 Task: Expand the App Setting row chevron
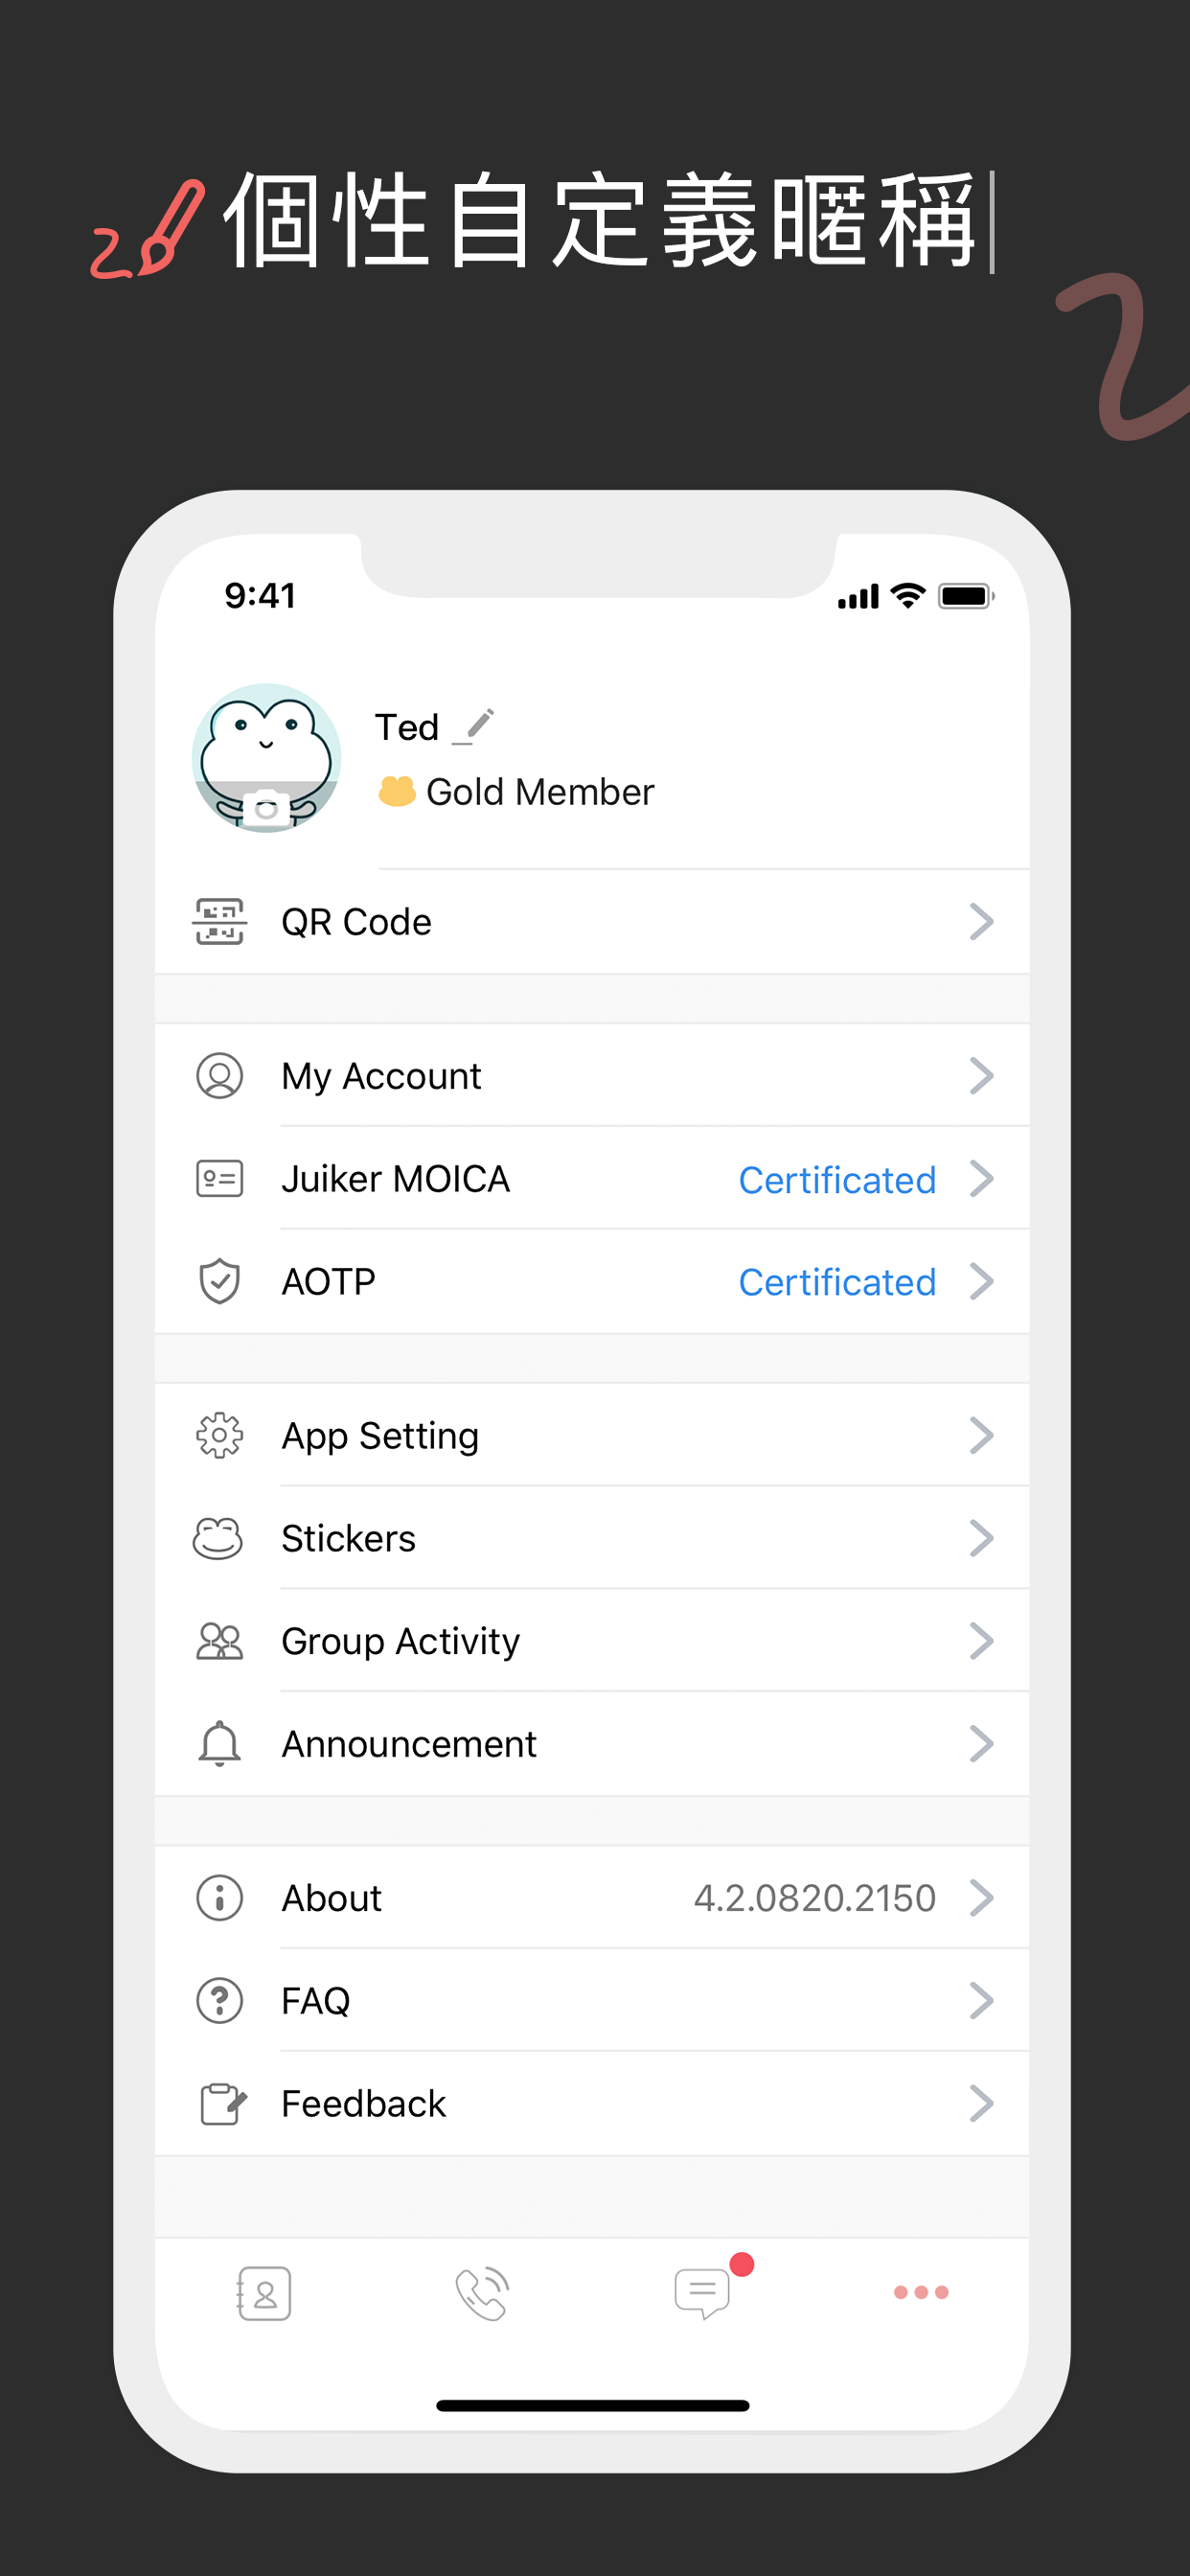[981, 1436]
